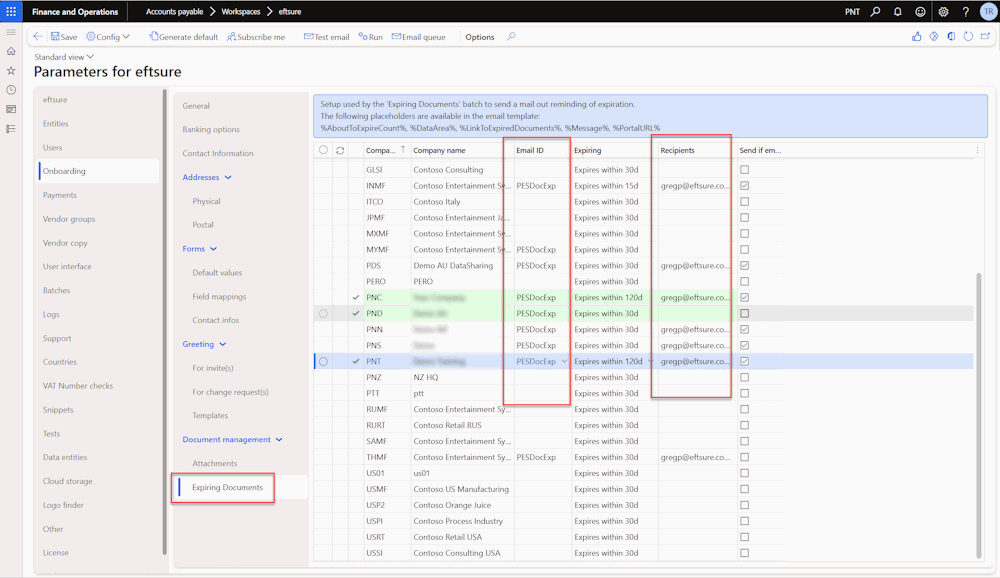Screen dimensions: 1000x578
Task: Click Test email
Action: (x=327, y=37)
